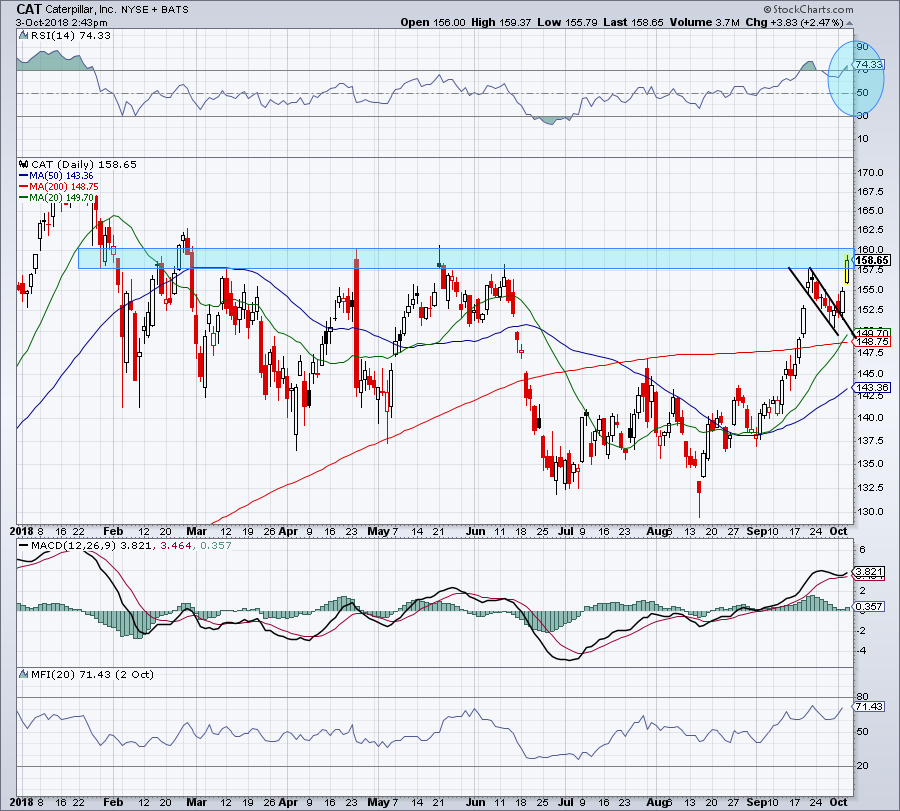Click the 0.357 histogram tag on the MACD axis

(x=869, y=607)
